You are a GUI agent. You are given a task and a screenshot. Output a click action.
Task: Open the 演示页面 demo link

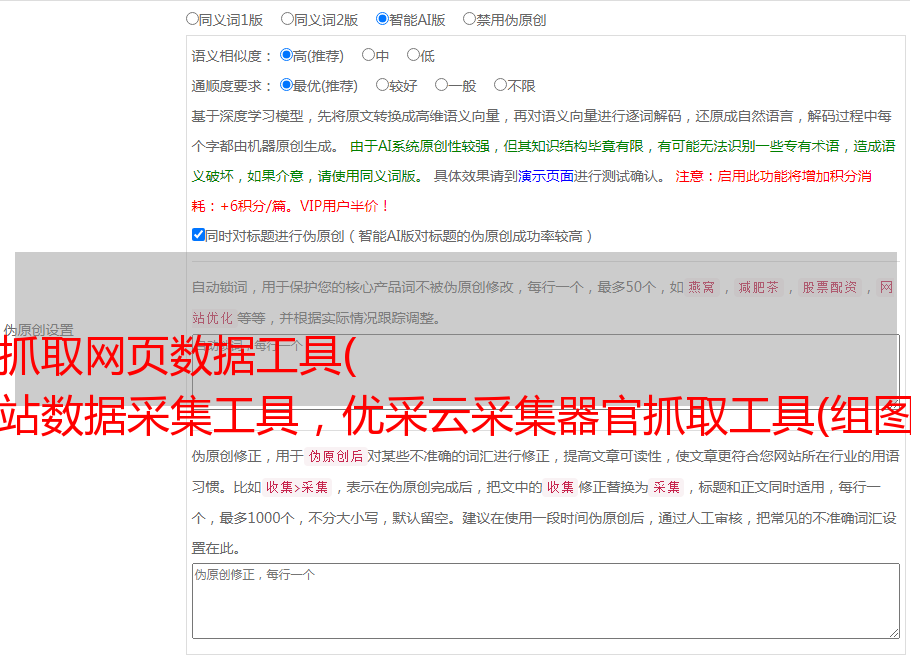click(x=545, y=176)
